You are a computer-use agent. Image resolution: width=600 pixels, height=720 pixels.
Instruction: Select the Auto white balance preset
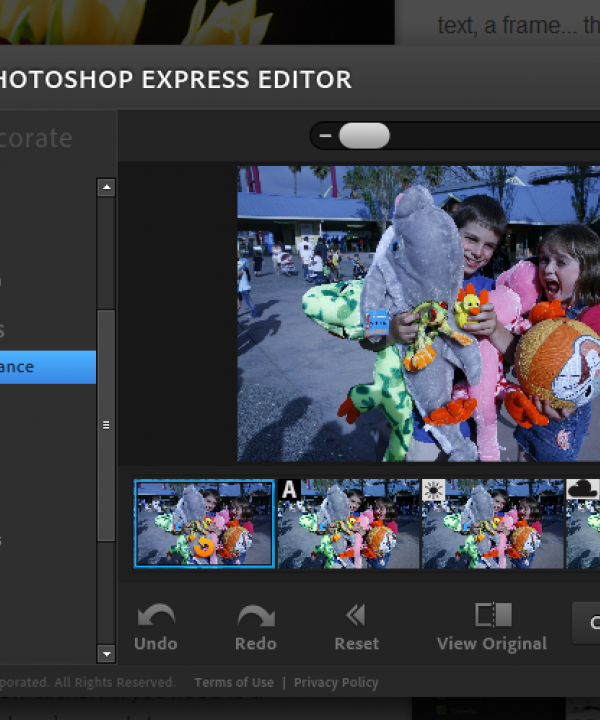[x=348, y=523]
